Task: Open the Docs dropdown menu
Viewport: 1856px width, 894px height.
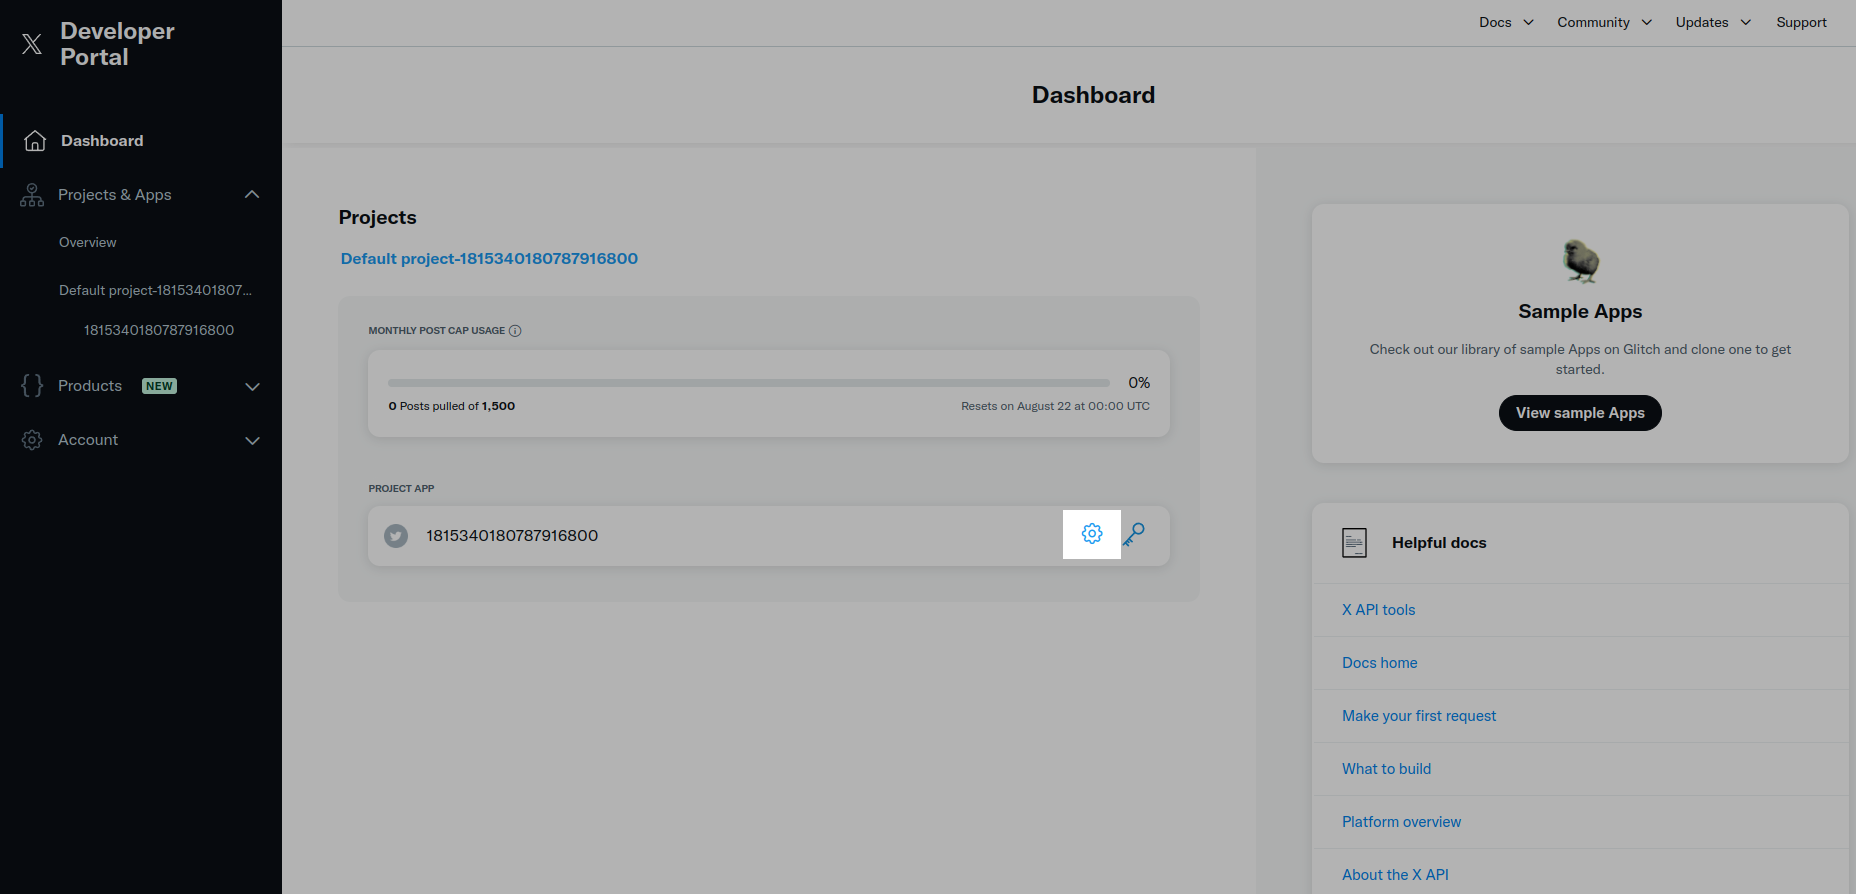Action: point(1506,22)
